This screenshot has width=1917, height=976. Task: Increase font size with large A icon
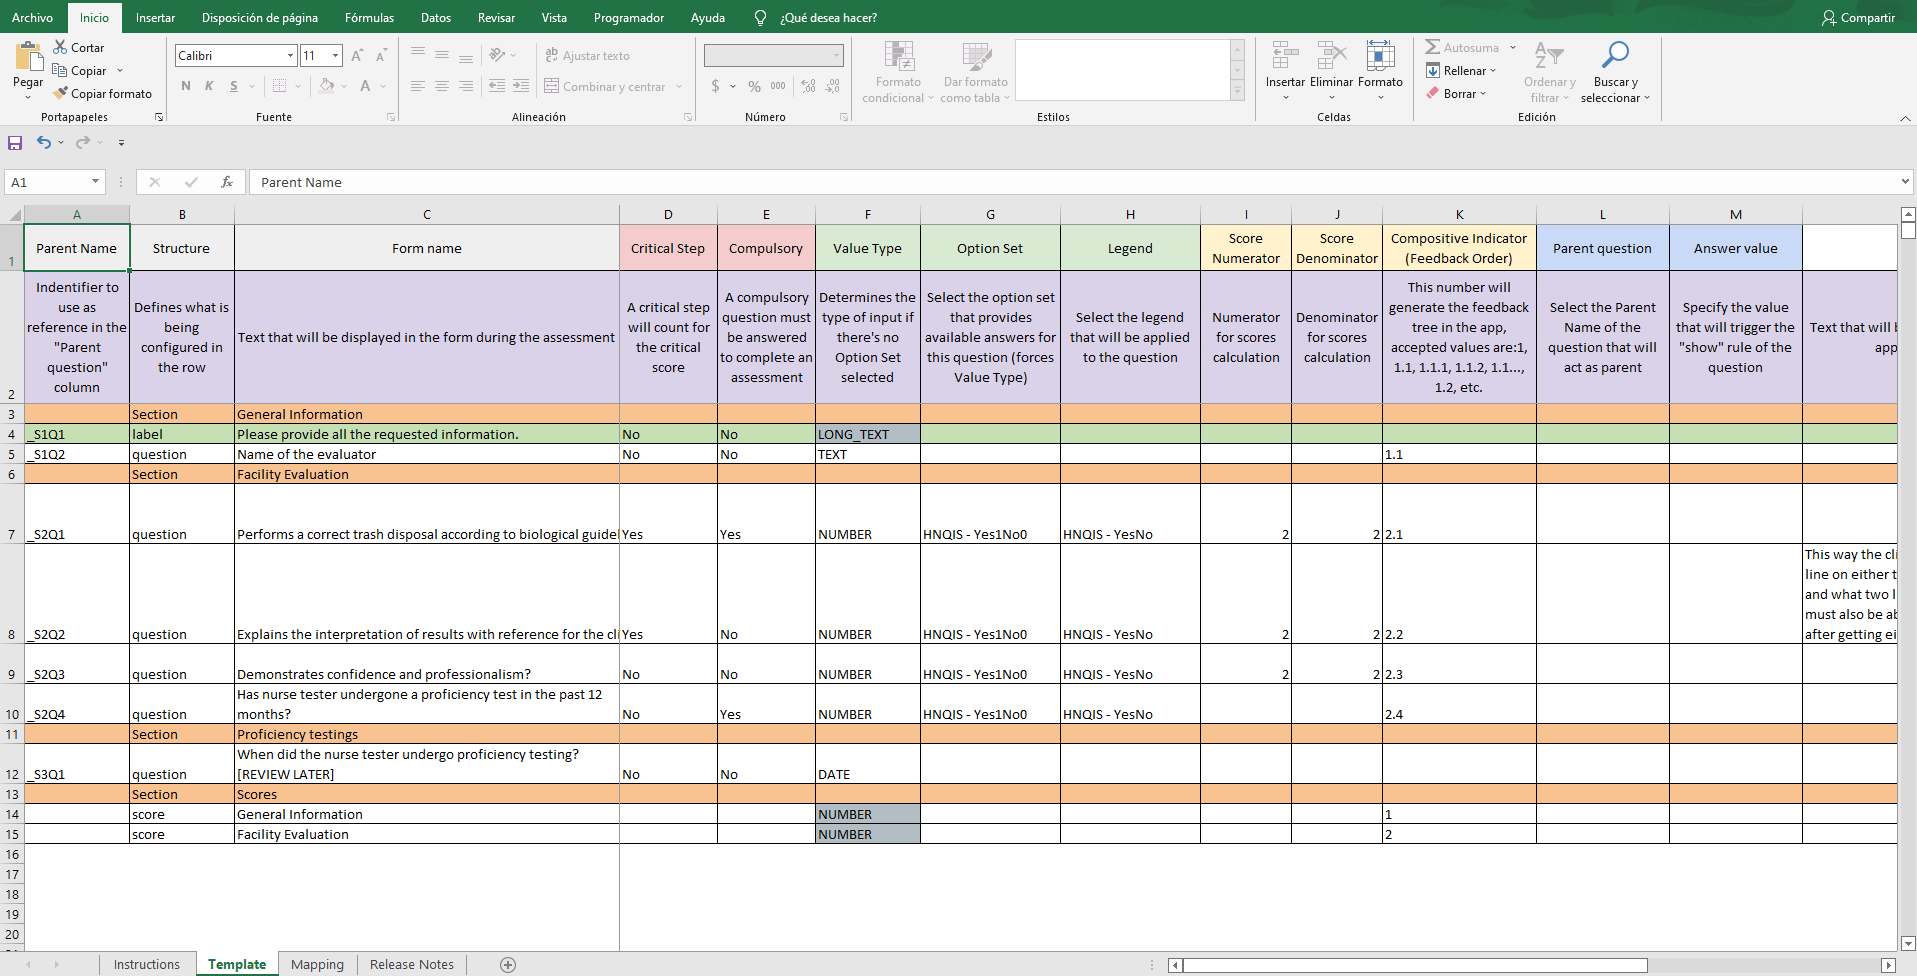click(x=357, y=56)
